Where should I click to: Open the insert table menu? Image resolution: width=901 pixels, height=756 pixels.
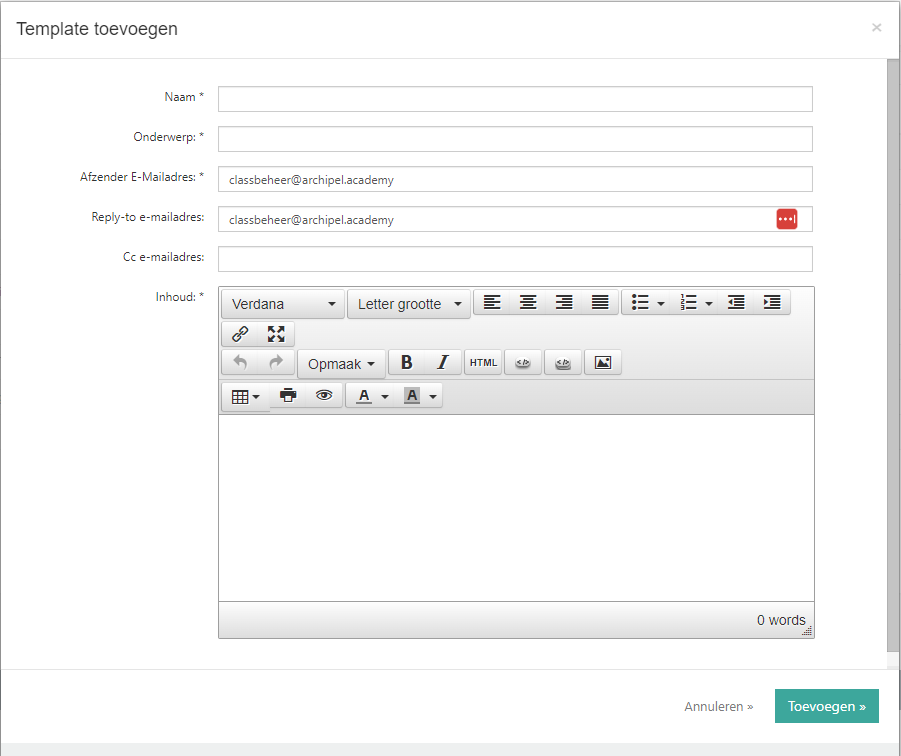(245, 397)
